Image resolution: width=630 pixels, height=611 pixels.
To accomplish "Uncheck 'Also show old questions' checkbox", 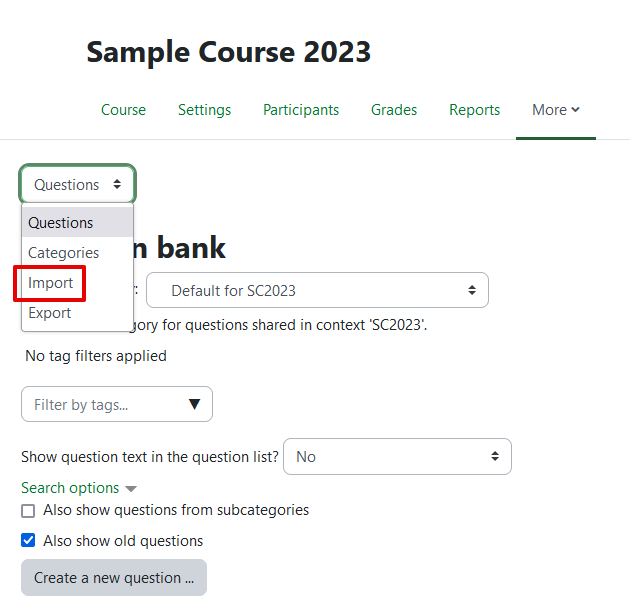I will click(29, 541).
